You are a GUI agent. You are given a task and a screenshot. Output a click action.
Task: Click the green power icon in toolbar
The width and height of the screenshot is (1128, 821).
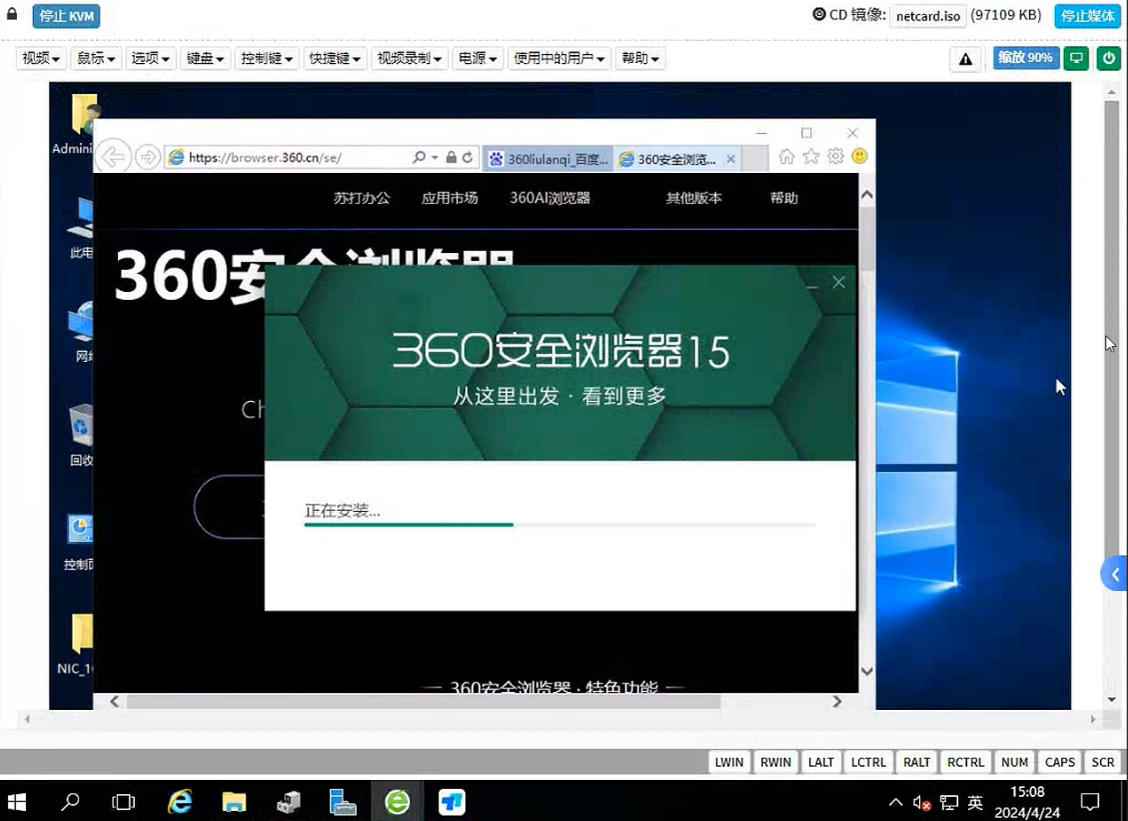tap(1108, 58)
